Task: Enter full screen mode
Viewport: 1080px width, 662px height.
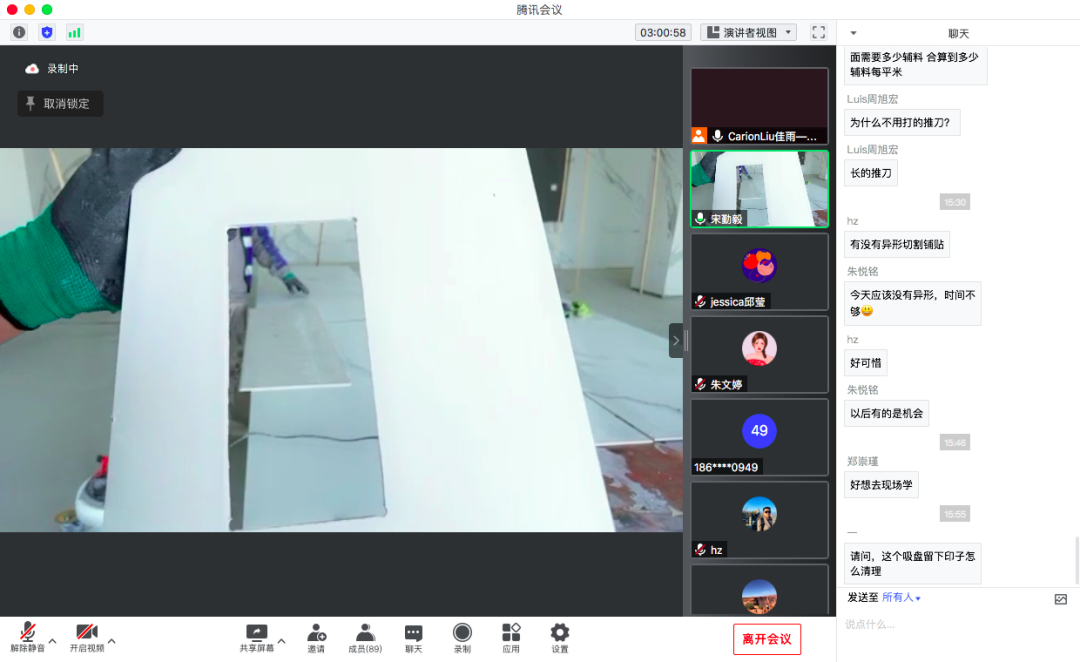Action: [818, 32]
